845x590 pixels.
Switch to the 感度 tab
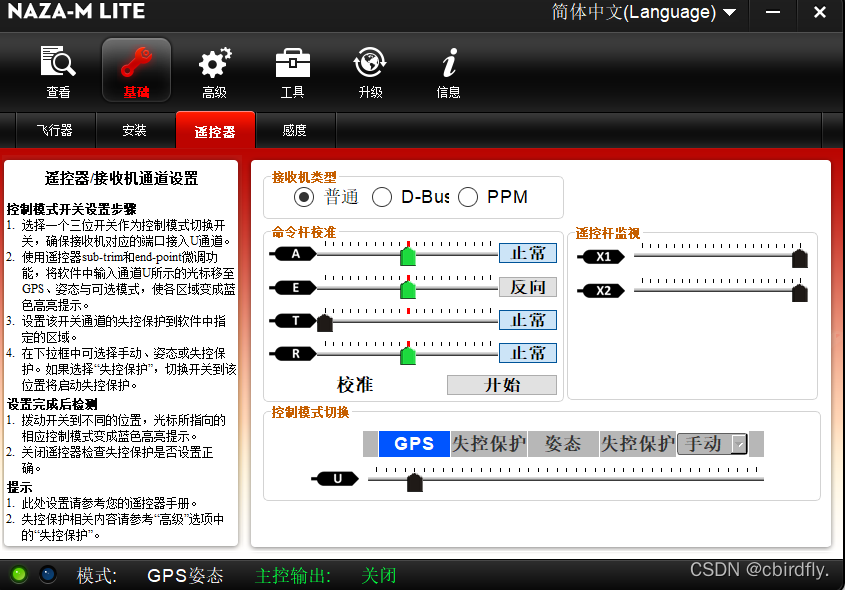(295, 130)
